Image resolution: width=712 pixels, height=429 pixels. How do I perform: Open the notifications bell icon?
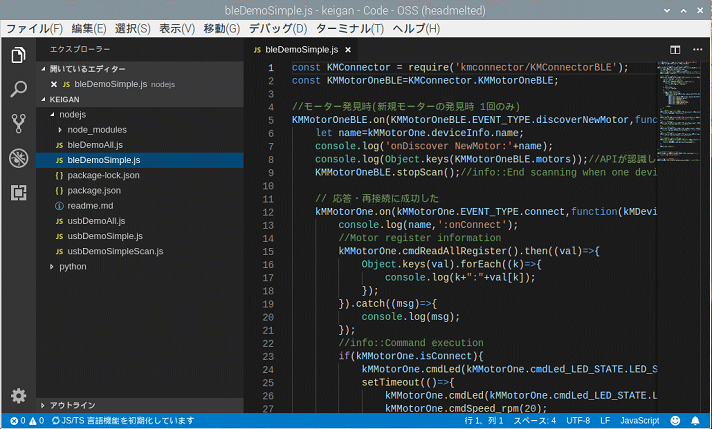[x=695, y=421]
